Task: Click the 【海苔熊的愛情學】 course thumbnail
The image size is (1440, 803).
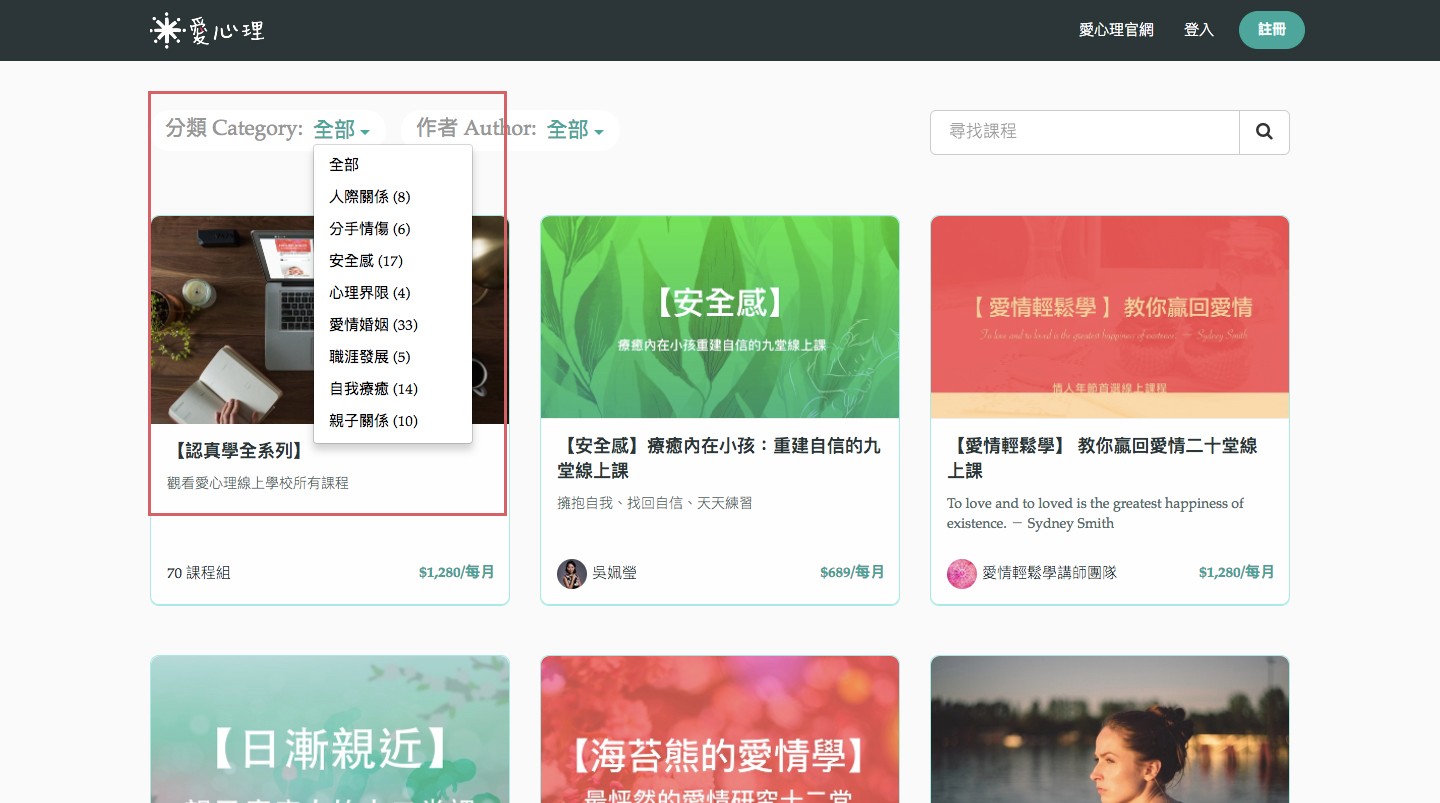Action: coord(720,729)
